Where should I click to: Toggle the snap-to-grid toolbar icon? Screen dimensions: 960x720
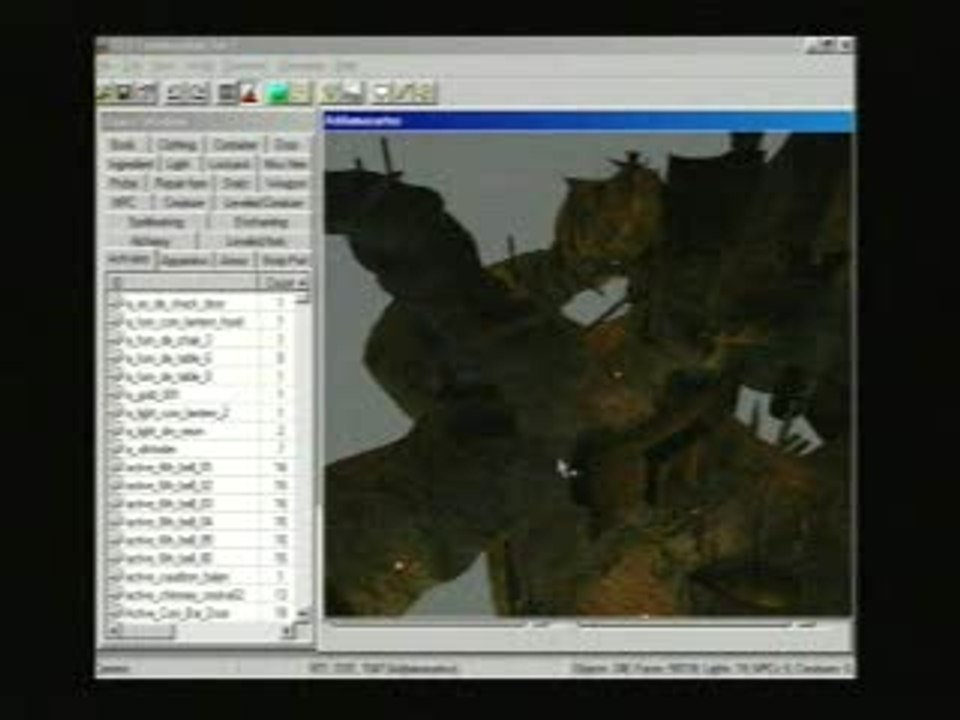pos(228,92)
